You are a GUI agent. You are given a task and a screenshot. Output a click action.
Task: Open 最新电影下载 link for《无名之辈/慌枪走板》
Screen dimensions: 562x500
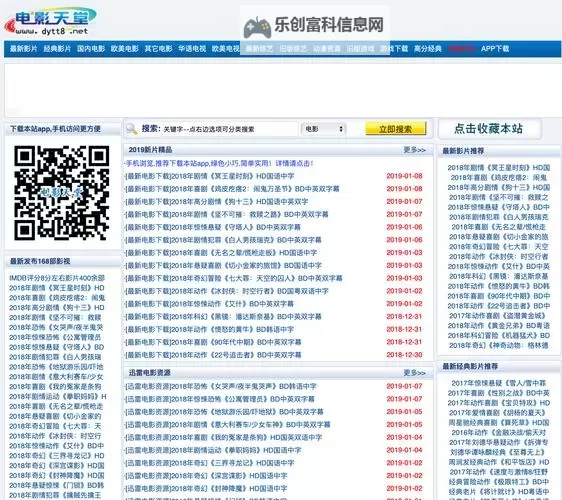(221, 253)
